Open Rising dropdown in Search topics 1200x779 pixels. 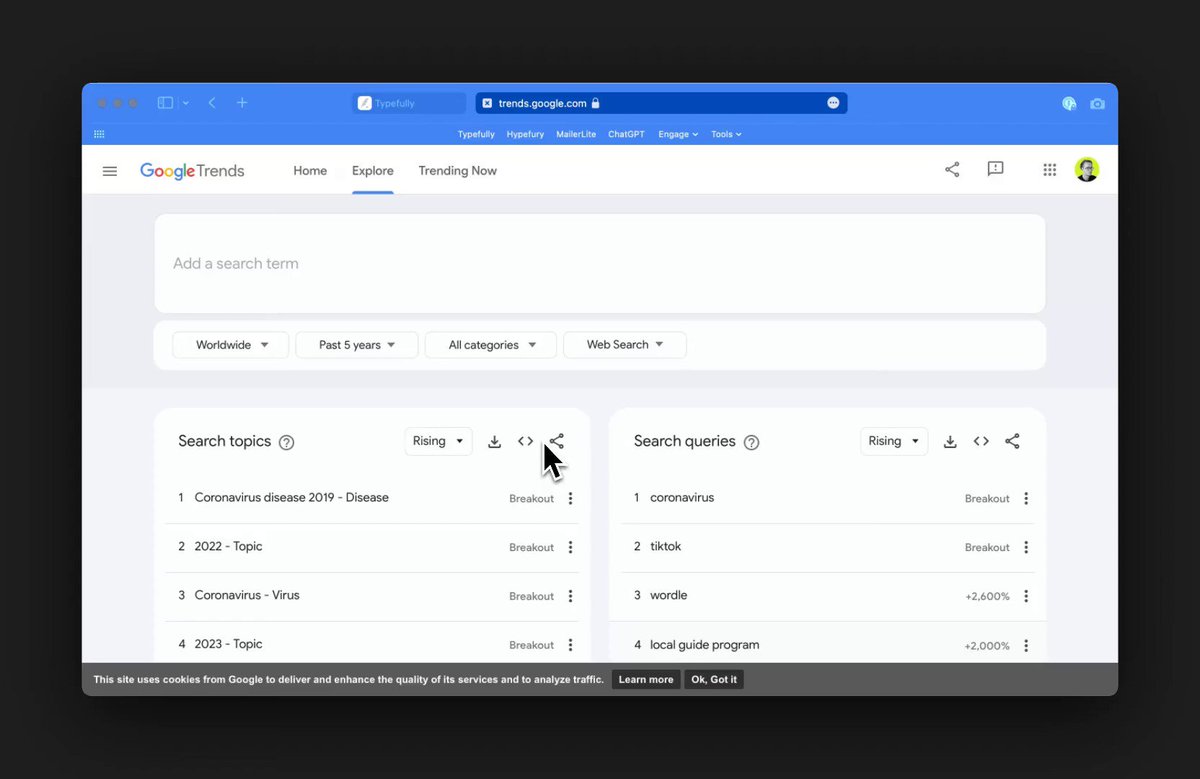(x=439, y=441)
